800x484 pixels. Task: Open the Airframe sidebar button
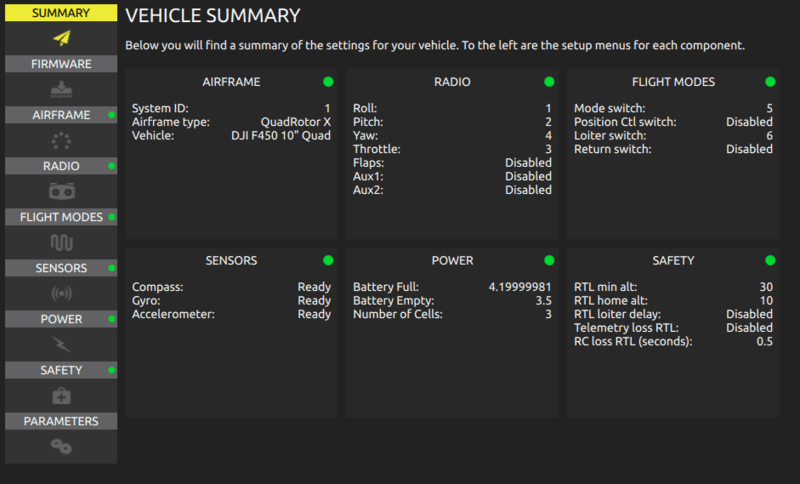[x=61, y=115]
